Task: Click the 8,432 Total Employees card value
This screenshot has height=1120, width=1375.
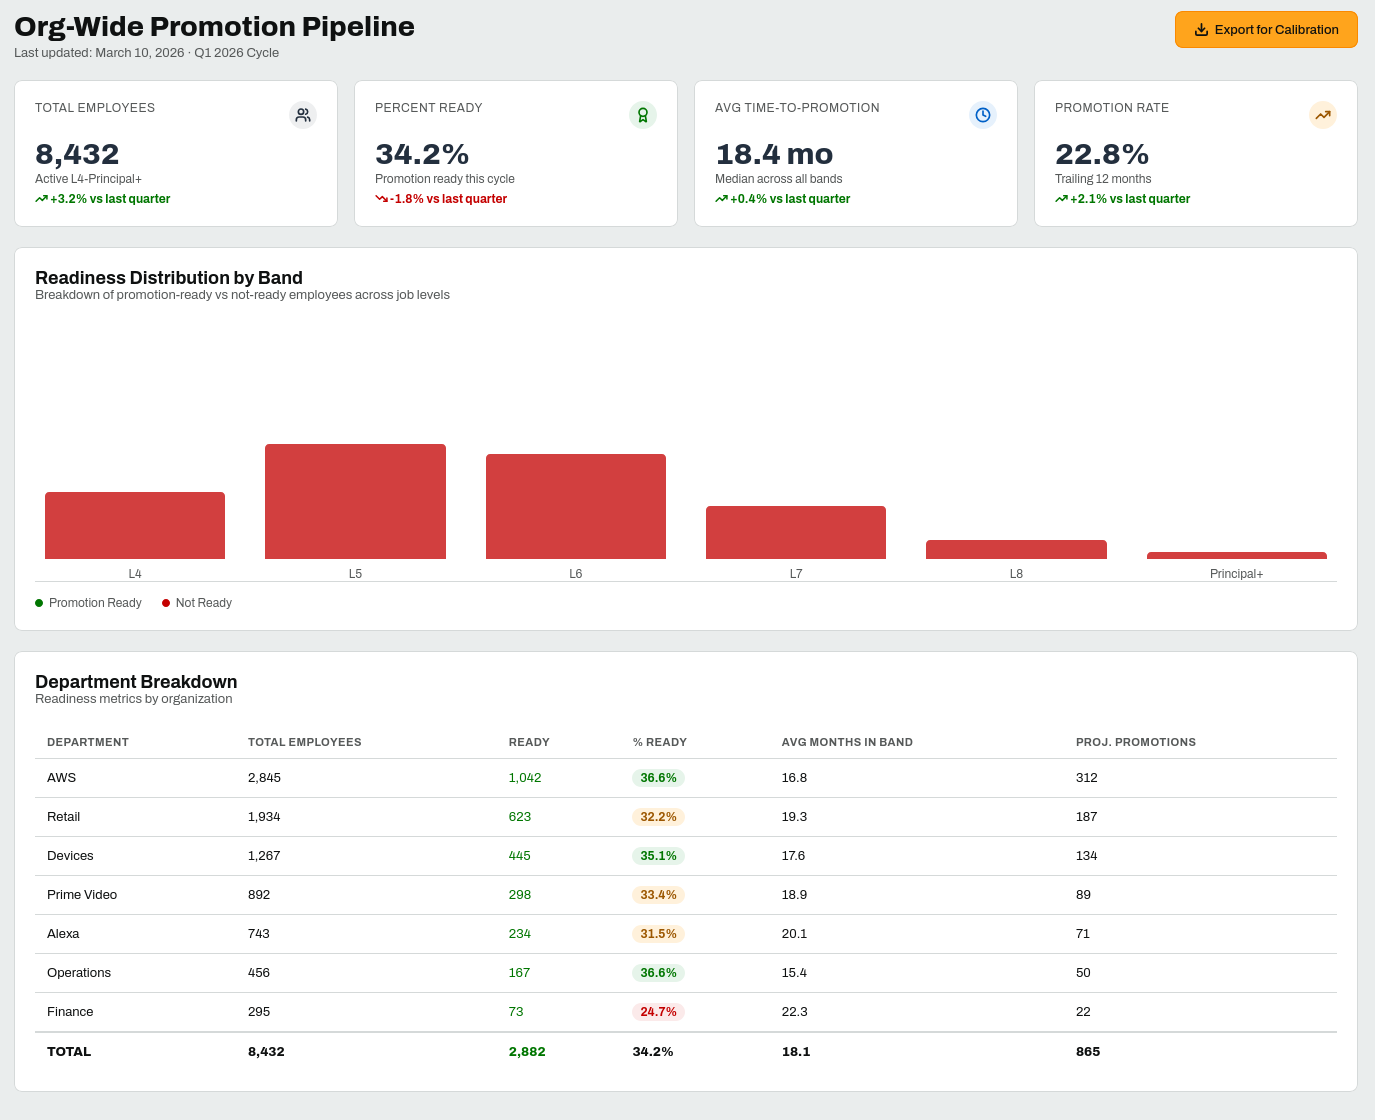Action: (77, 154)
